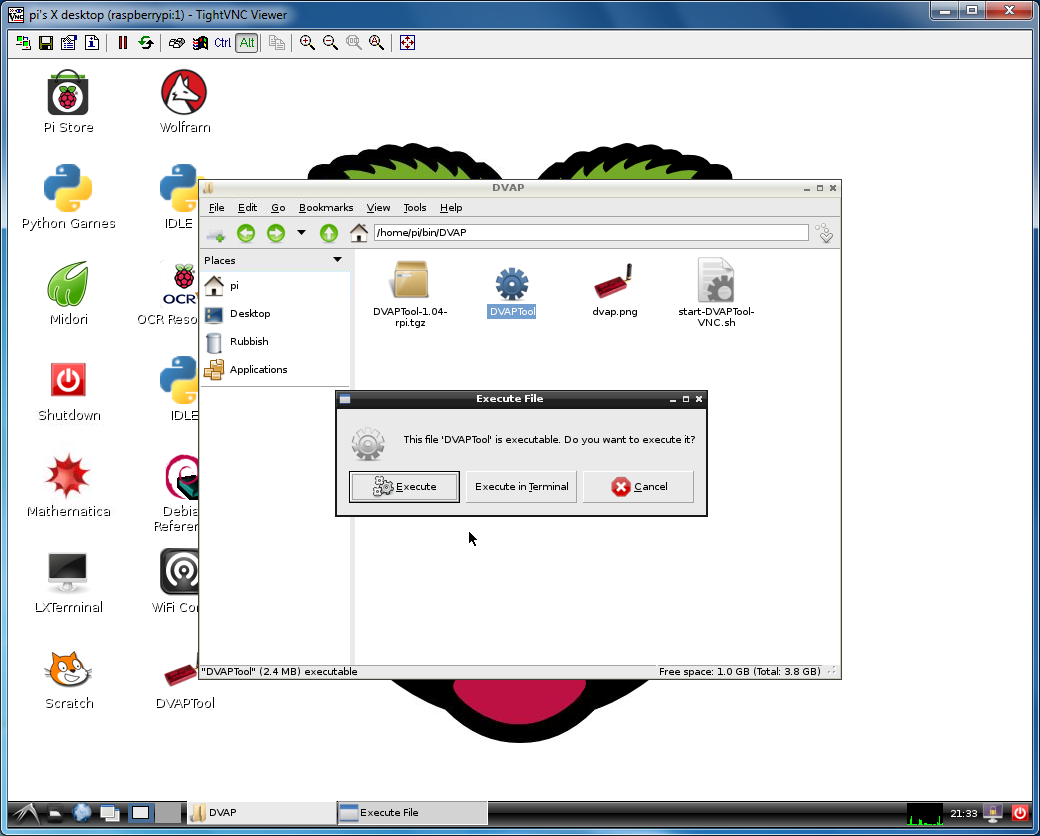Open the Go menu
This screenshot has width=1040, height=836.
click(278, 208)
